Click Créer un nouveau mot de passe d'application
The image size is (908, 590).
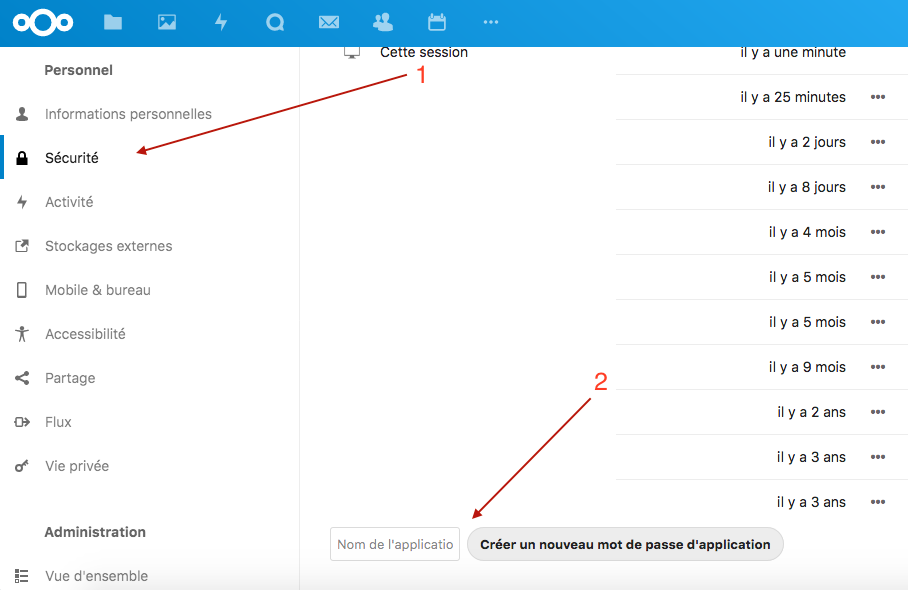[x=625, y=544]
